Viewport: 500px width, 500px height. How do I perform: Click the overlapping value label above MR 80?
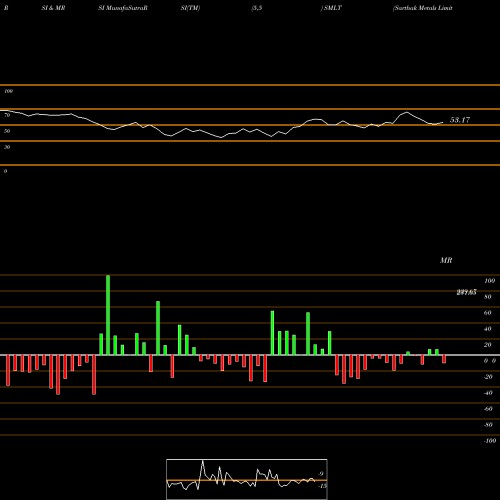[x=466, y=292]
